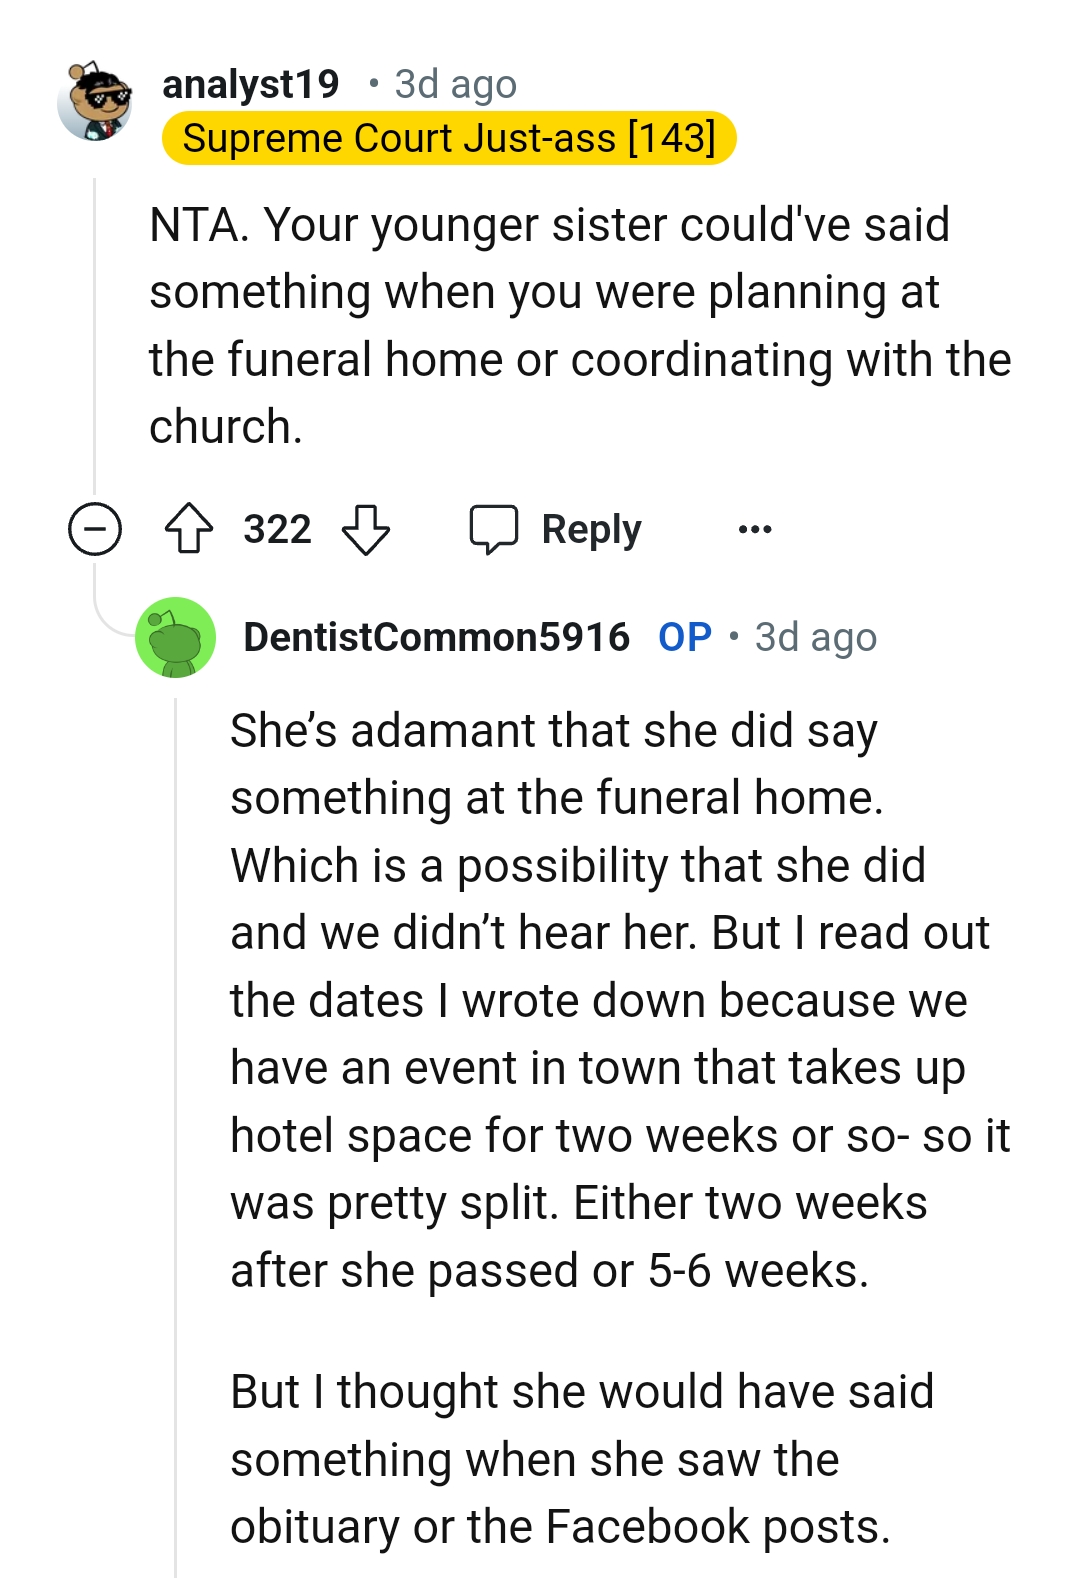
Task: Tap analyst19's sunglasses avatar
Action: click(96, 101)
